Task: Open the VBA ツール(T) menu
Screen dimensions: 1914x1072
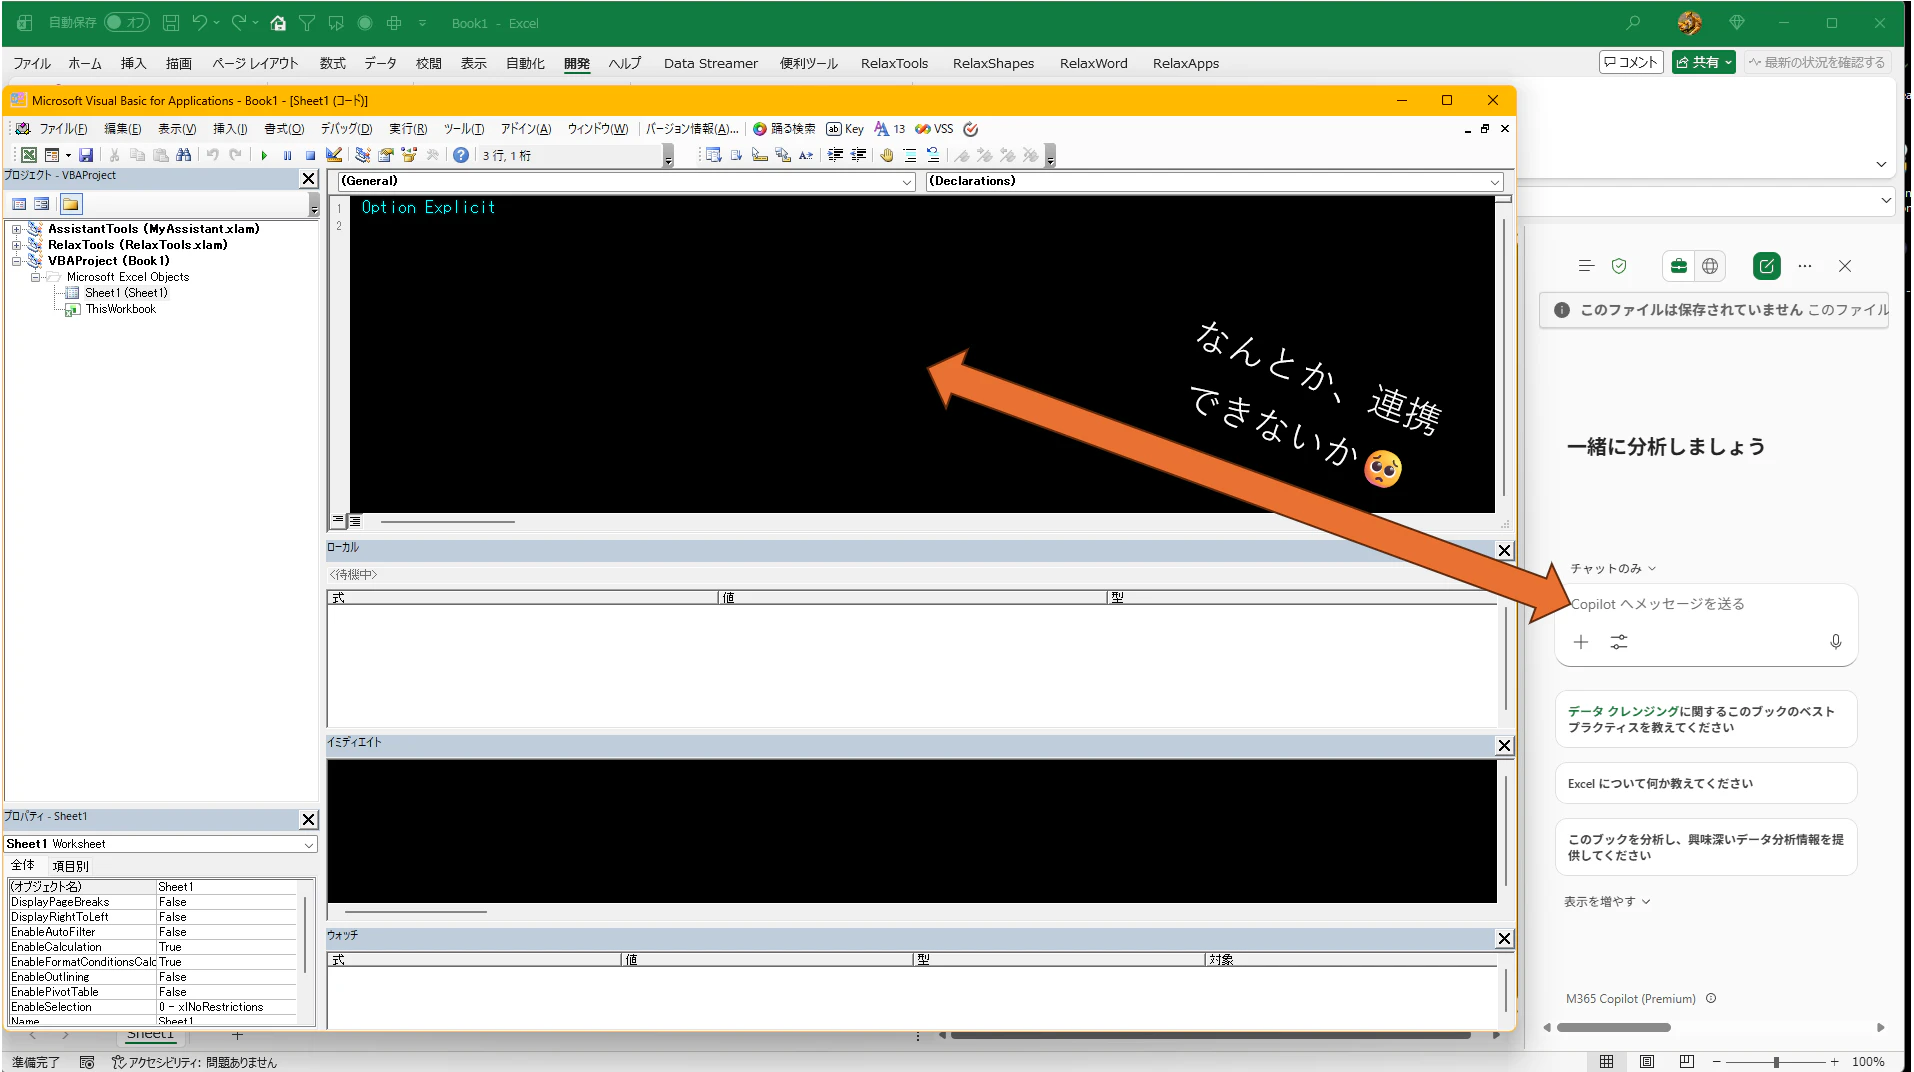Action: [x=464, y=129]
